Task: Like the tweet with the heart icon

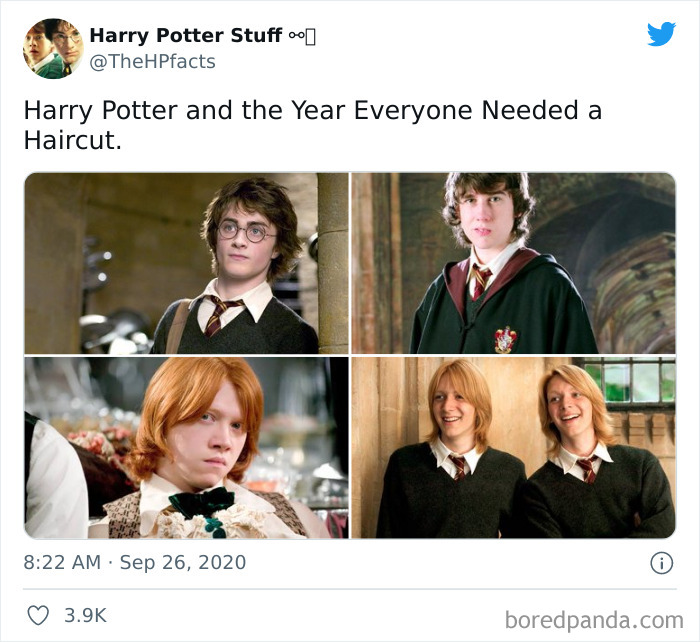Action: click(x=38, y=615)
